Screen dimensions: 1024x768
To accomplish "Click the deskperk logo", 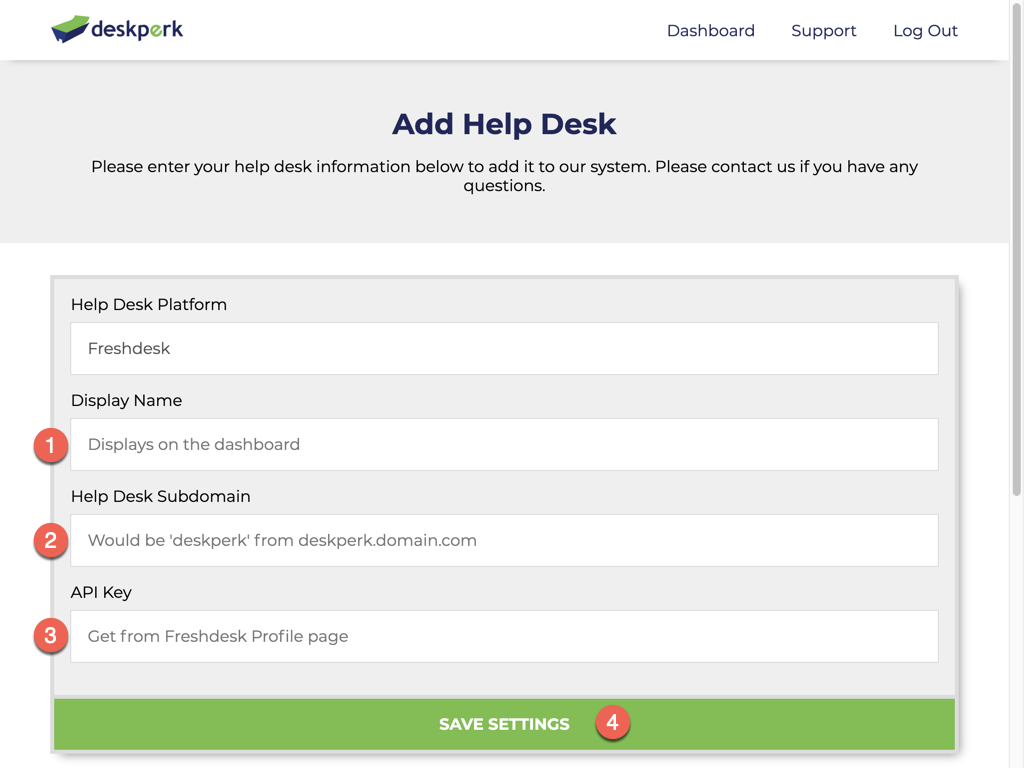I will [117, 30].
